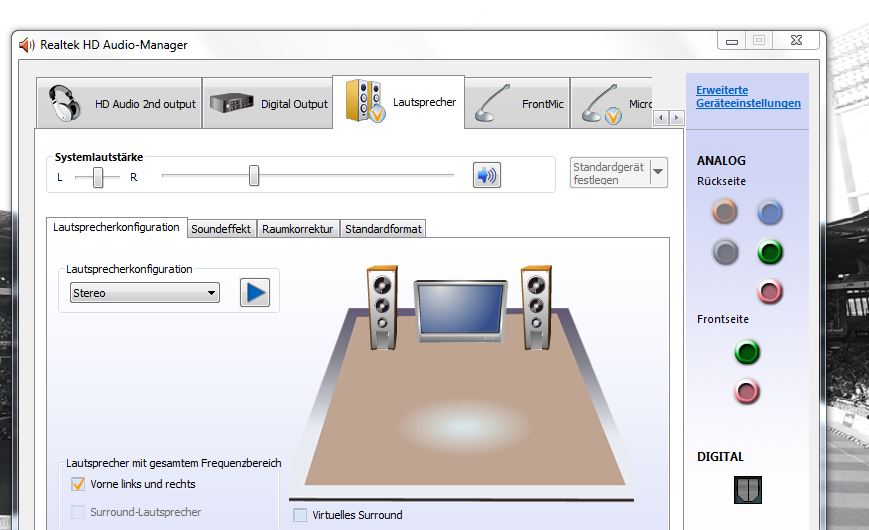Switch to HD Audio 2nd output tab
This screenshot has width=869, height=530.
119,103
